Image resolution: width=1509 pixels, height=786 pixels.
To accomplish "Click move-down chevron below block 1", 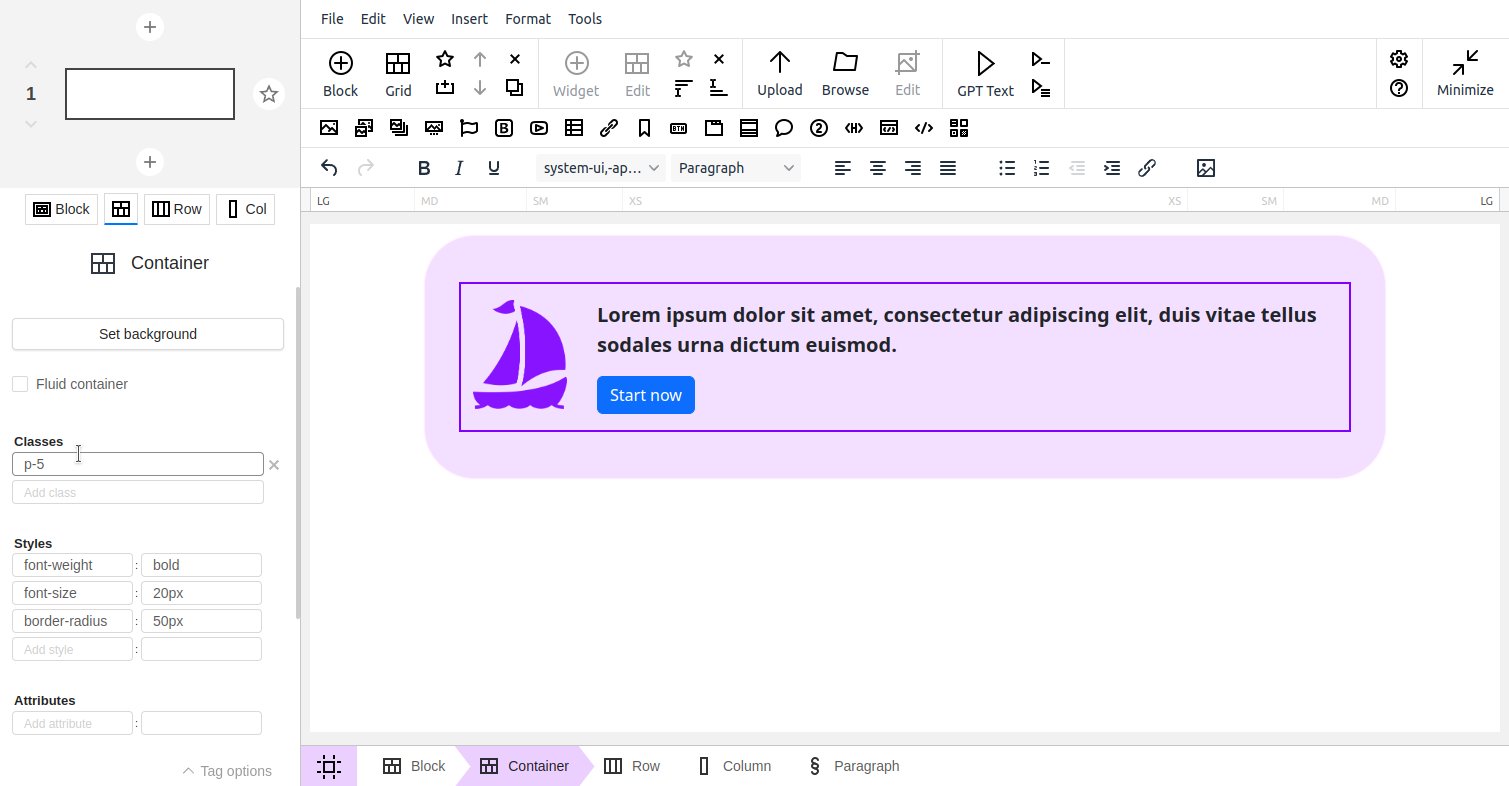I will pyautogui.click(x=31, y=124).
